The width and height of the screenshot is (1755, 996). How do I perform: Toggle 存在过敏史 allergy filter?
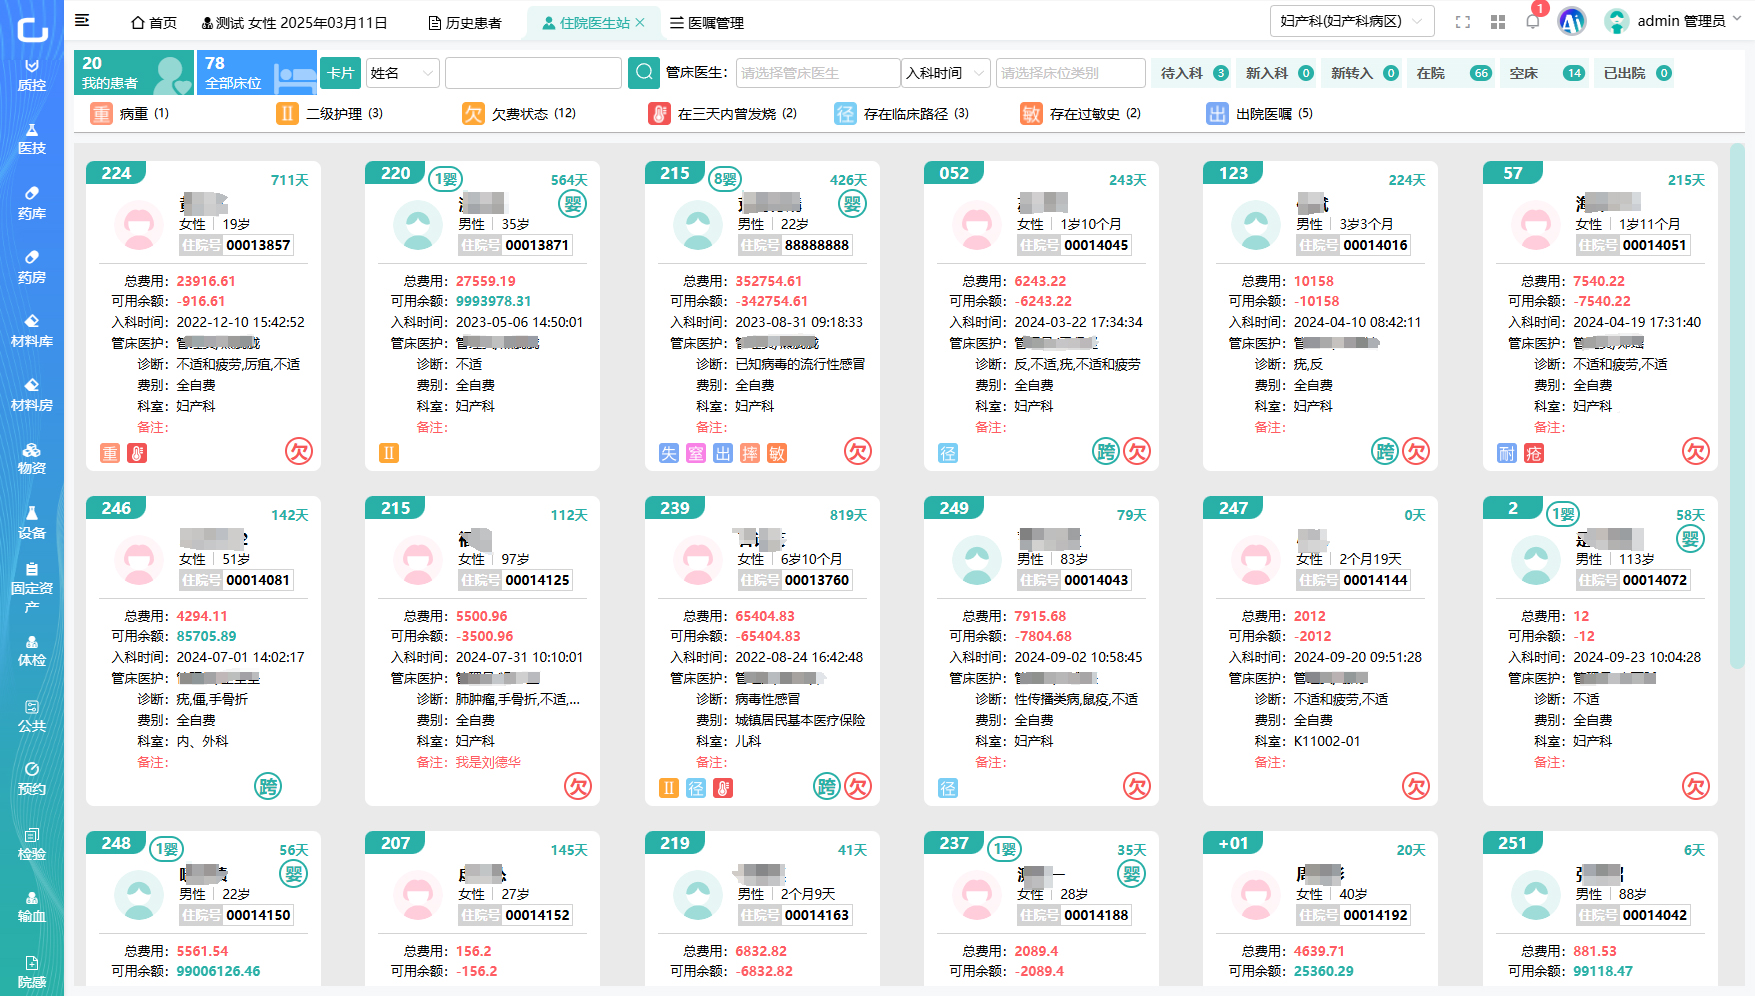point(1080,114)
